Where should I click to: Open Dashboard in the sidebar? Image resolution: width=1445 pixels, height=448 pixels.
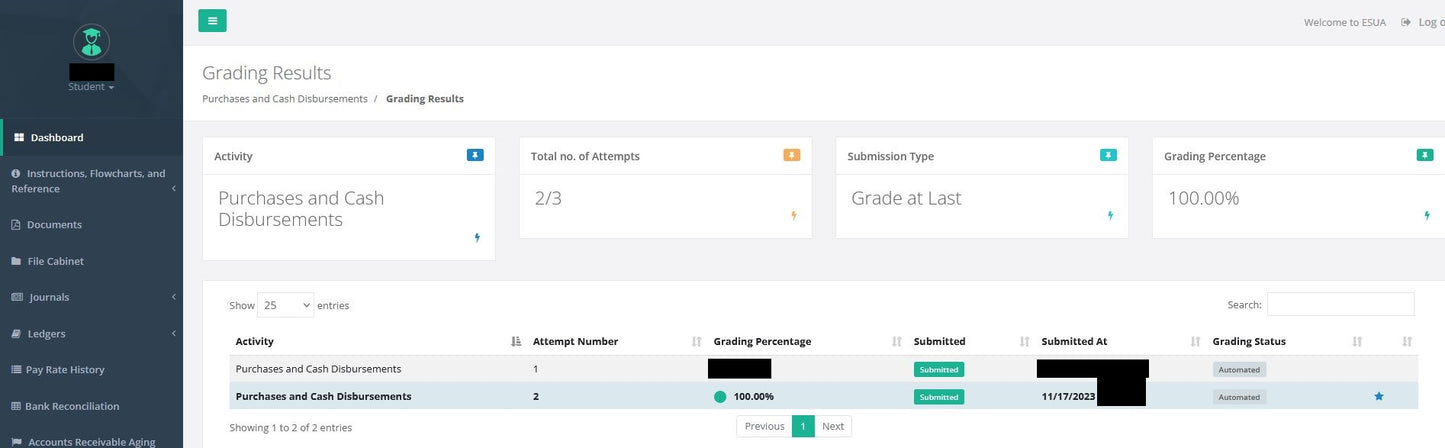pyautogui.click(x=57, y=138)
